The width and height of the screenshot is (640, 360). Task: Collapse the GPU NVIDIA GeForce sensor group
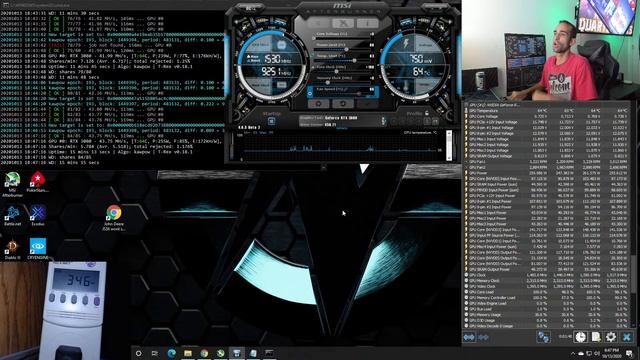point(466,105)
